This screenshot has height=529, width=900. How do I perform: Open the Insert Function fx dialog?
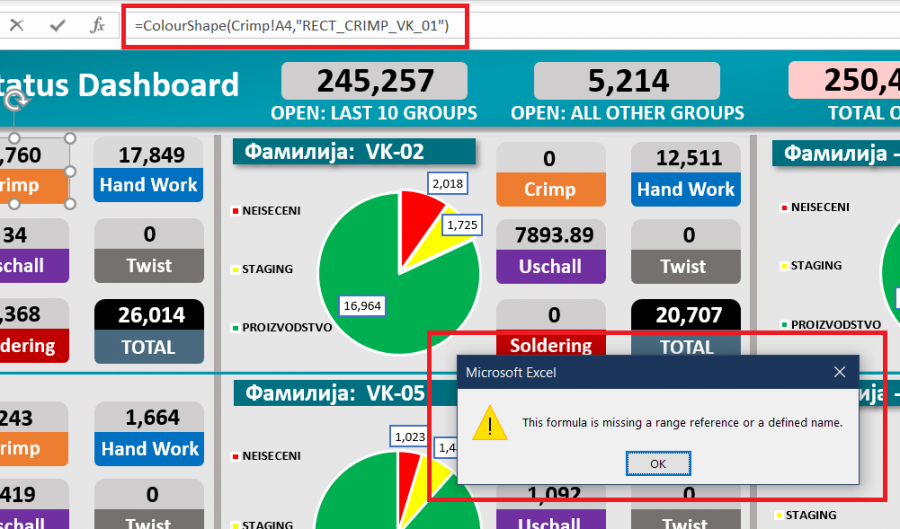click(98, 25)
